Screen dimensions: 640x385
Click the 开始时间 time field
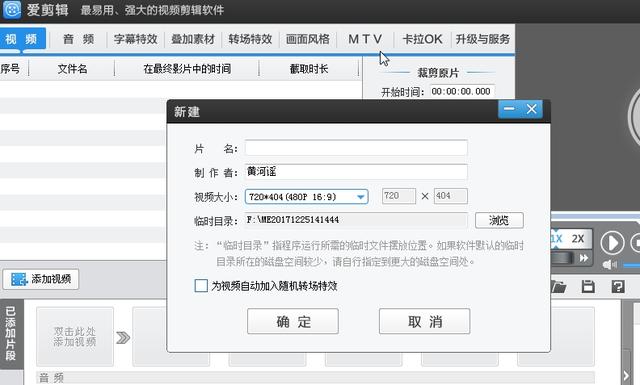[462, 91]
